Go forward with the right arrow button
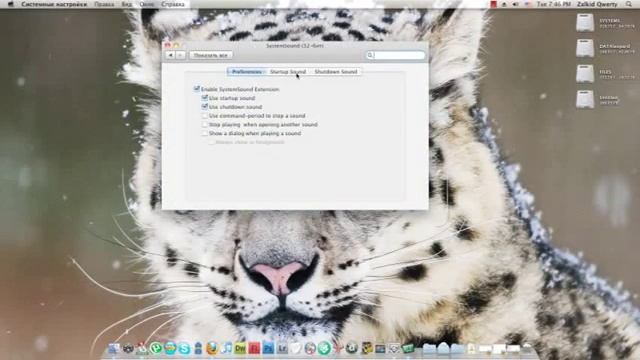 [180, 55]
